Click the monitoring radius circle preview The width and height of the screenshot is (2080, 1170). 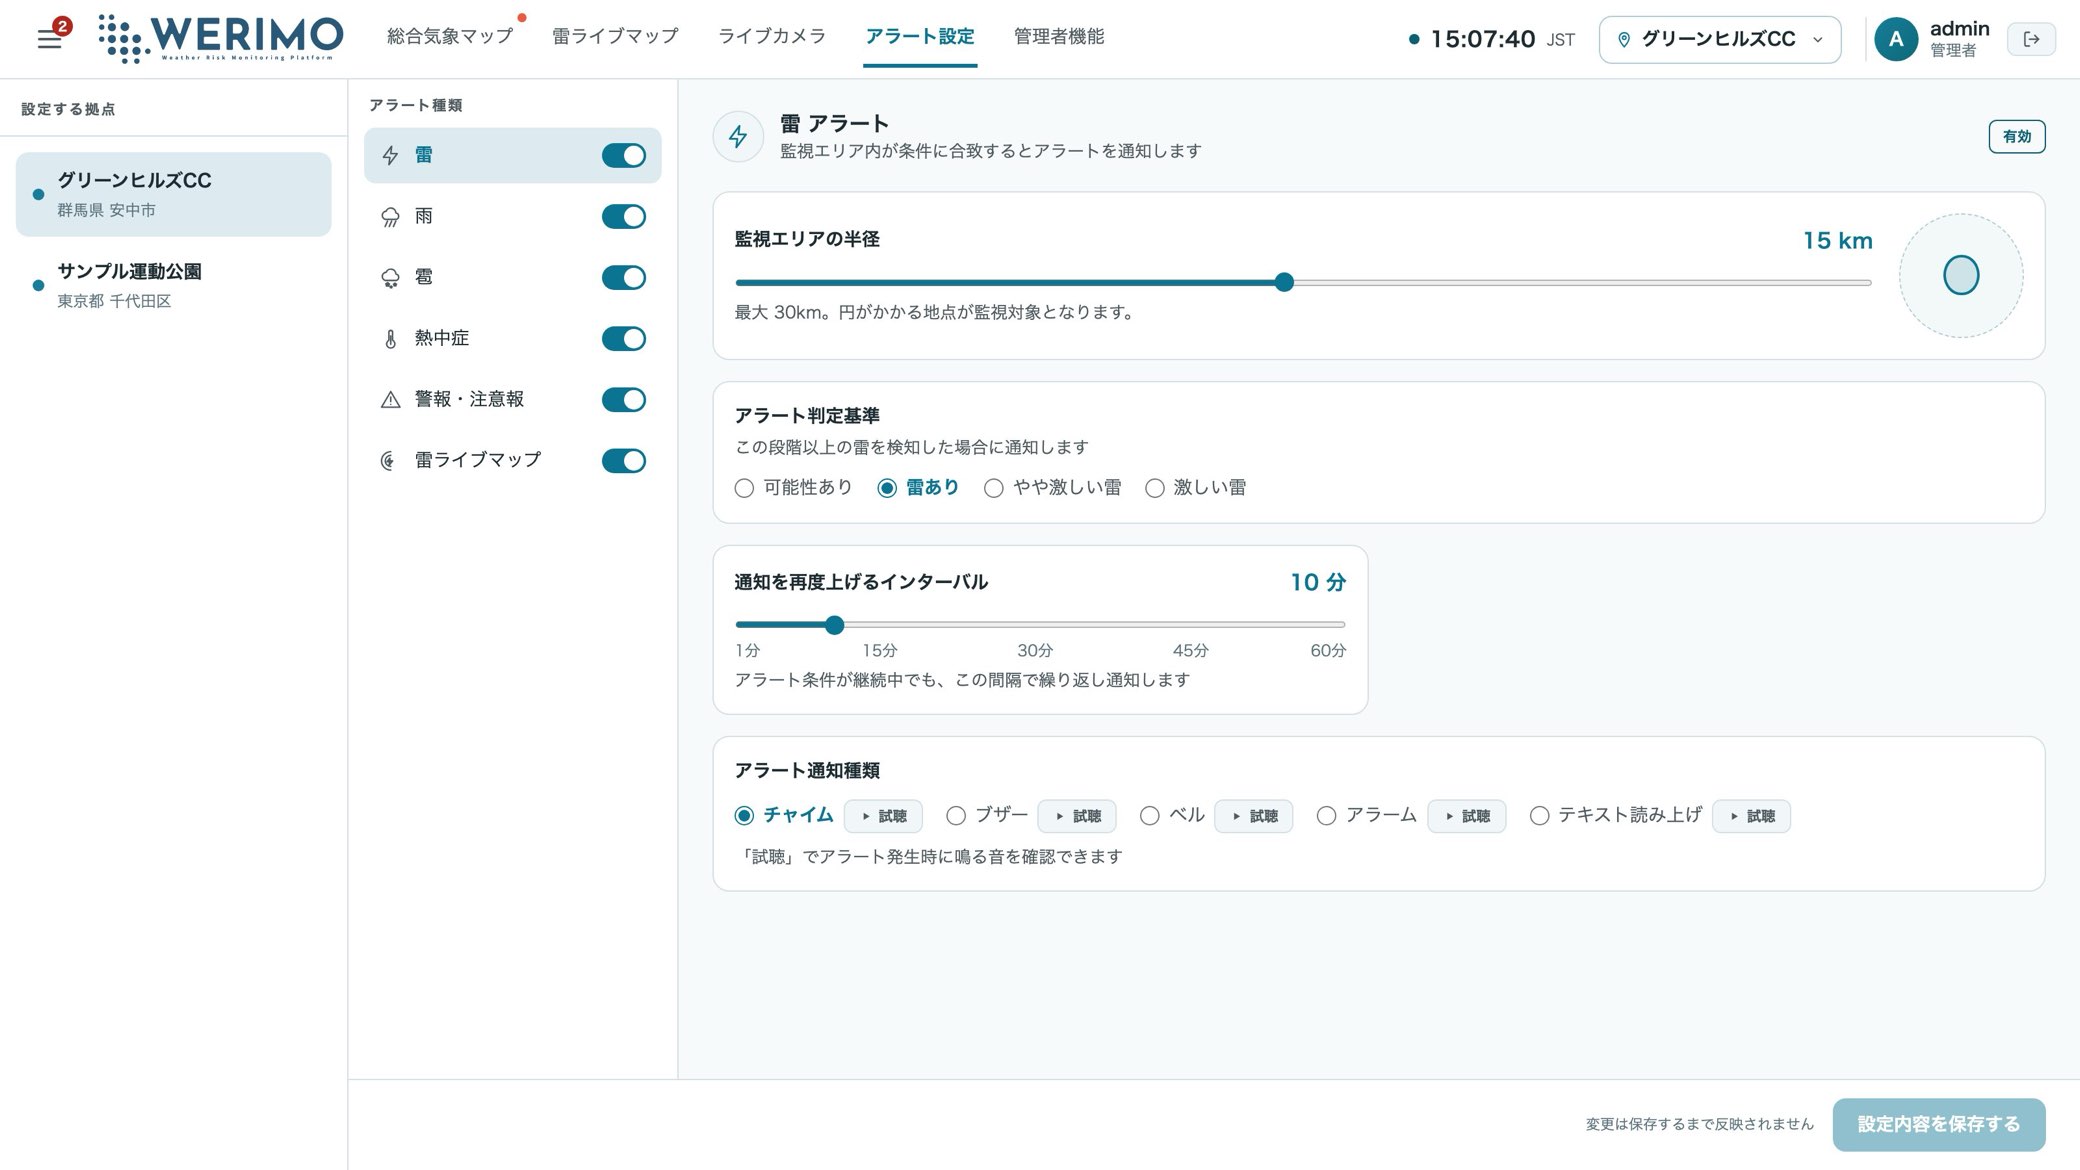[1960, 275]
